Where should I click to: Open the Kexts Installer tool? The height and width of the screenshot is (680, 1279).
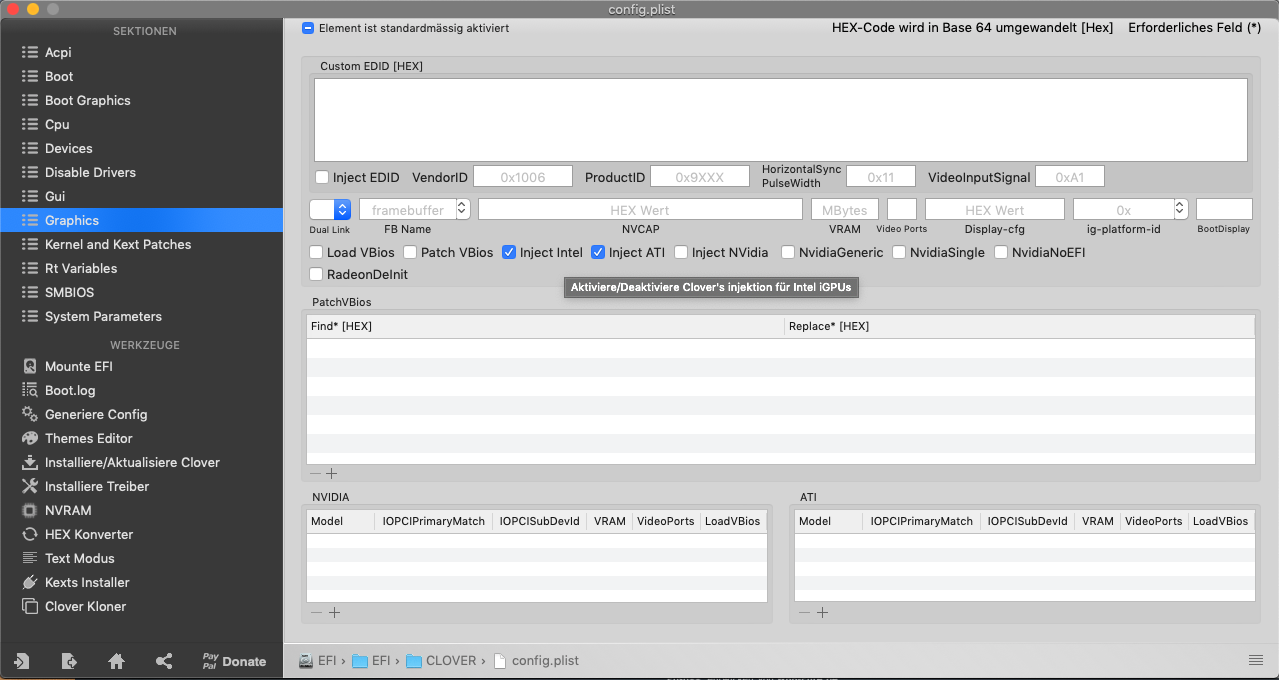click(x=87, y=582)
